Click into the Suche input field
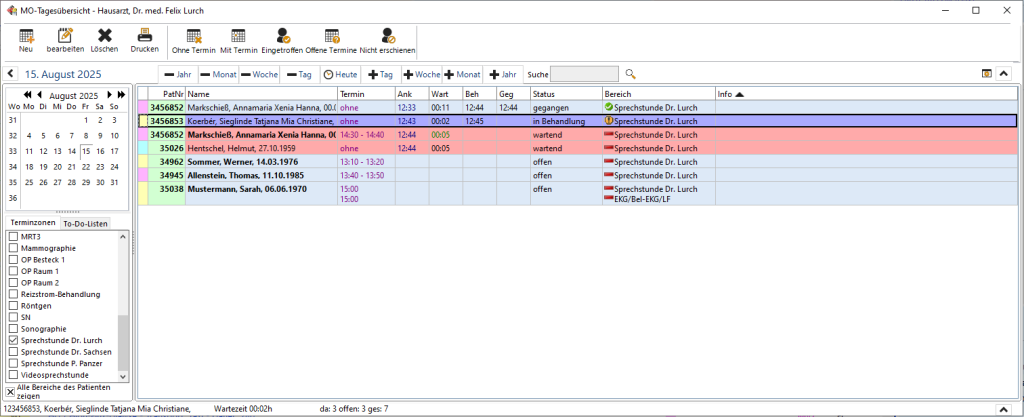The width and height of the screenshot is (1024, 417). tap(584, 74)
